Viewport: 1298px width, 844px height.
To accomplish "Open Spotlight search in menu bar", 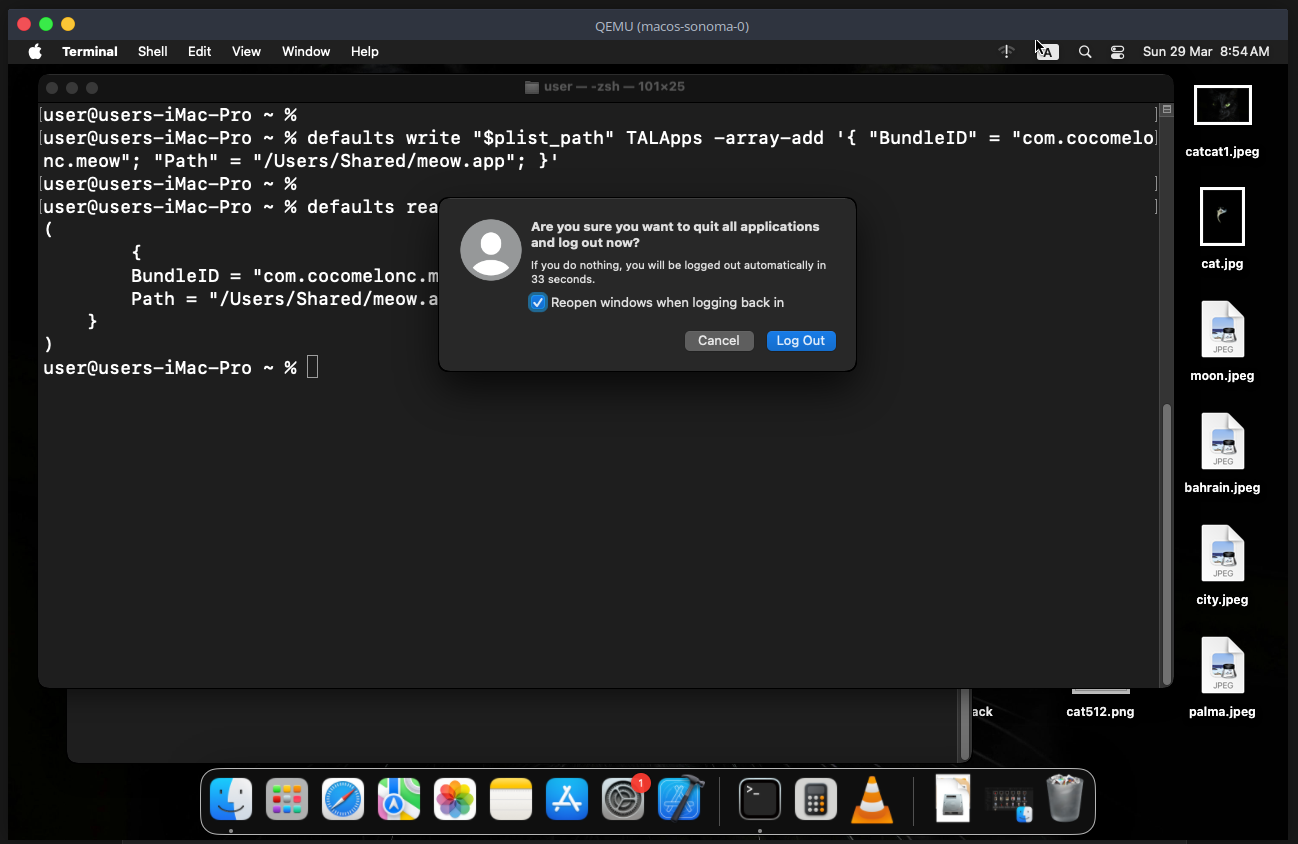I will pos(1084,52).
